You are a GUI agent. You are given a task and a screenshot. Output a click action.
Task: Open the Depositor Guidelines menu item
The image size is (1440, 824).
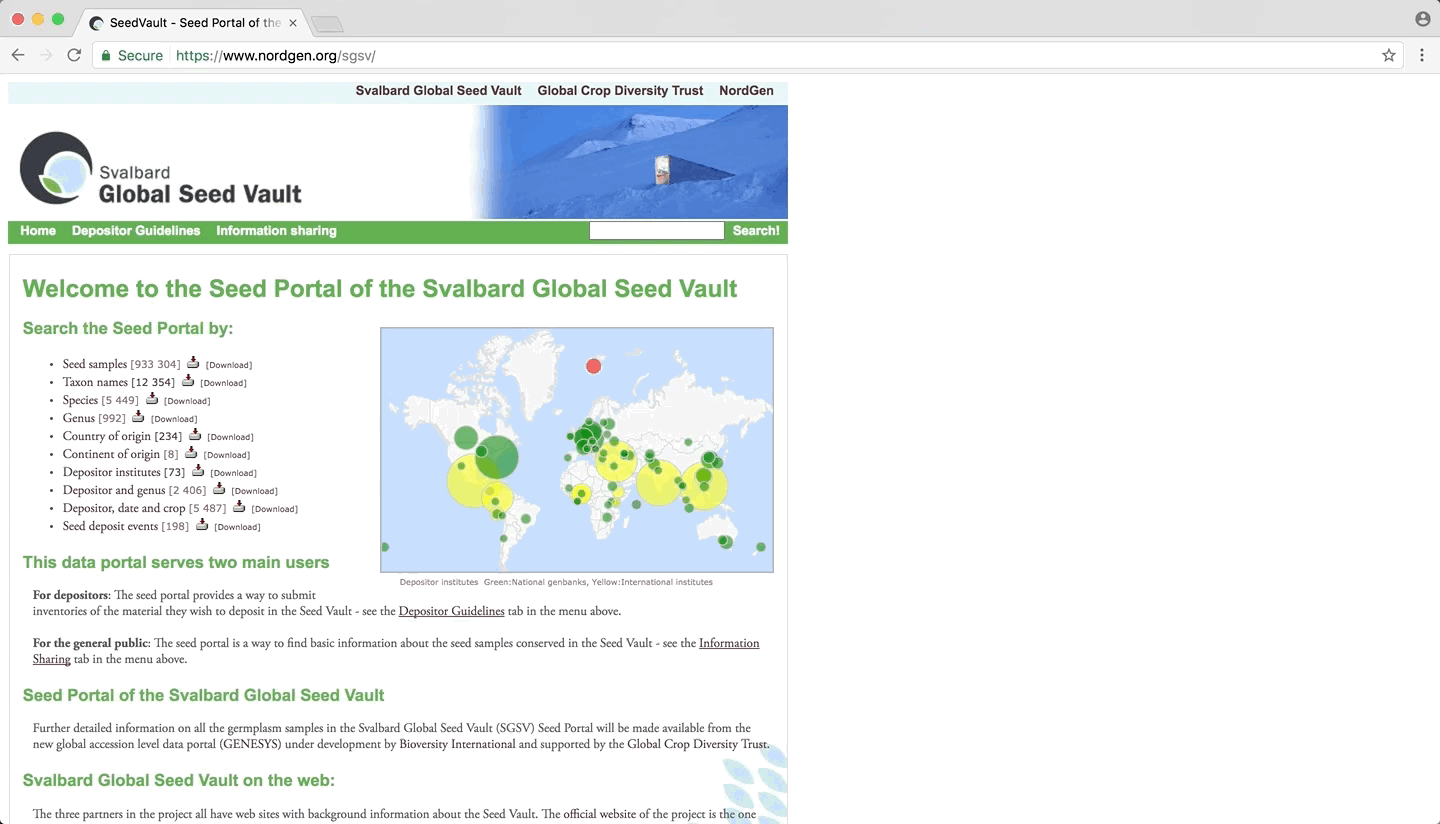pyautogui.click(x=136, y=231)
